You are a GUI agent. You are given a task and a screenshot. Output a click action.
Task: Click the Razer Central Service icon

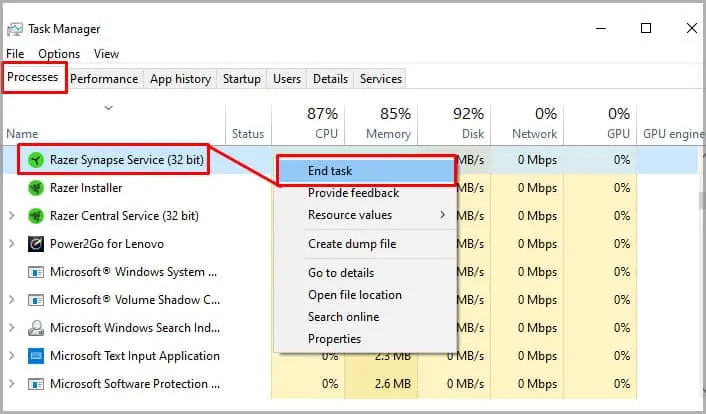[36, 216]
